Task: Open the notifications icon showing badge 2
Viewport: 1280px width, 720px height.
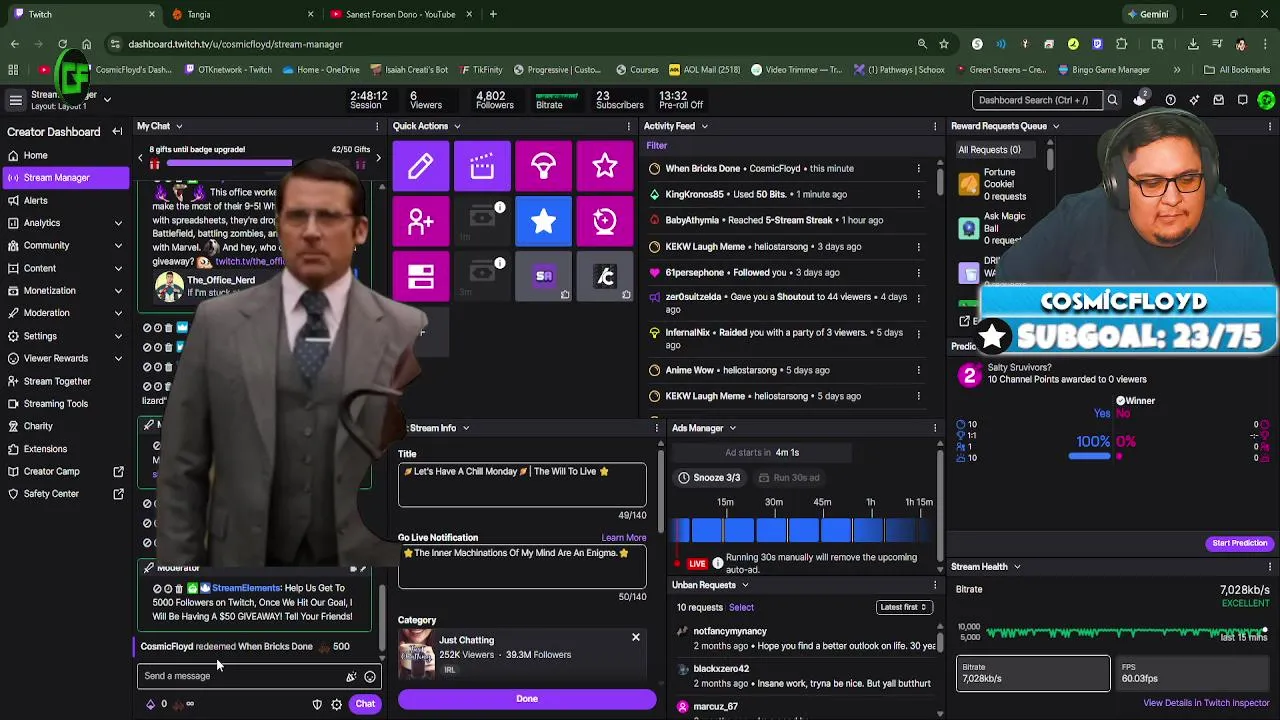Action: click(x=1140, y=100)
